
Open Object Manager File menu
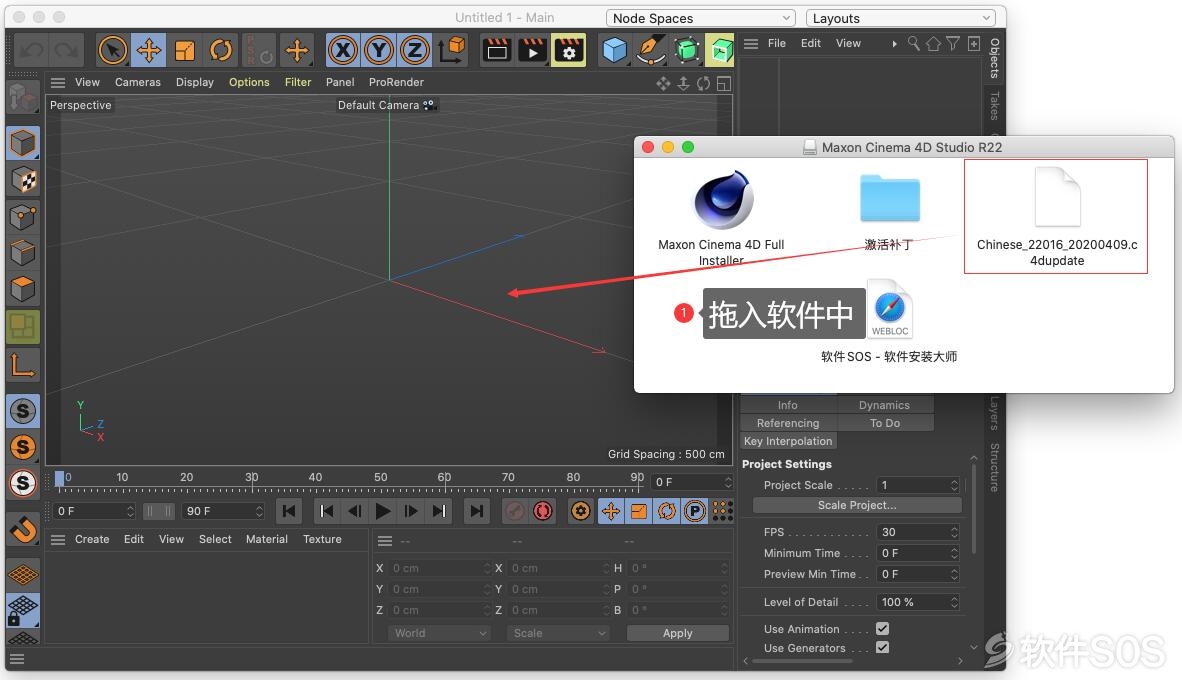776,44
